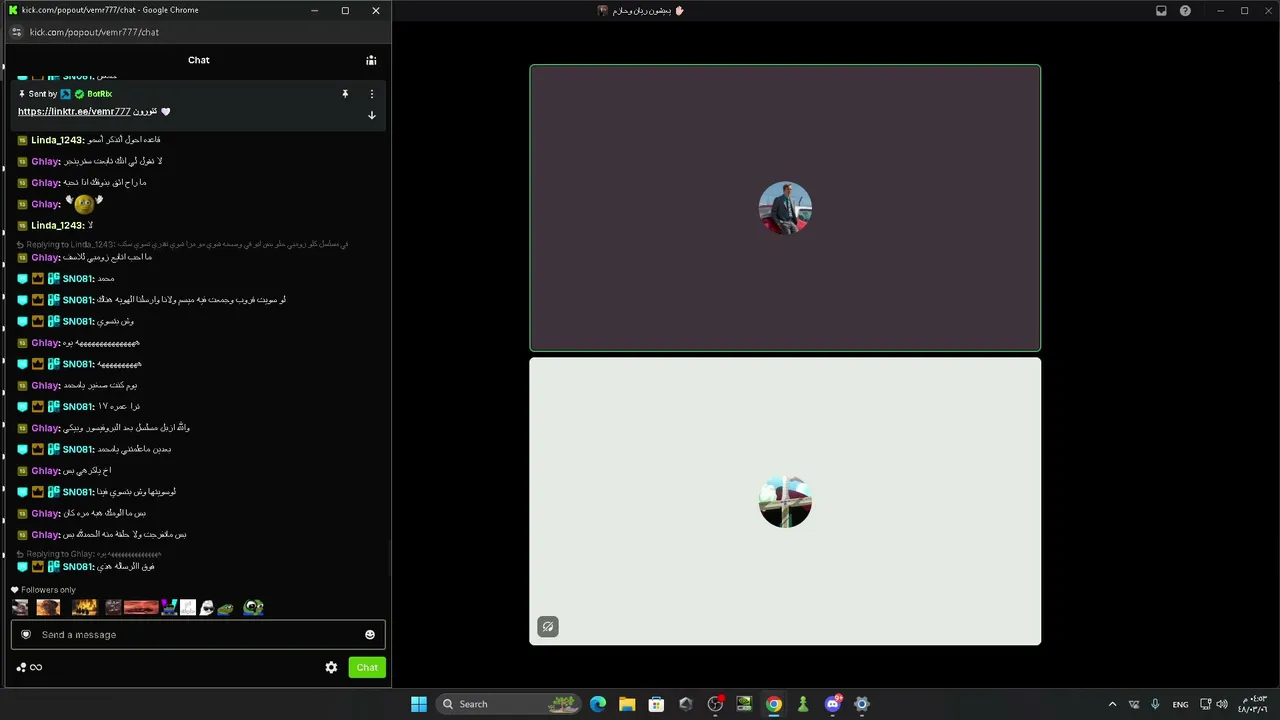Switch ENG input language in tray

1180,704
